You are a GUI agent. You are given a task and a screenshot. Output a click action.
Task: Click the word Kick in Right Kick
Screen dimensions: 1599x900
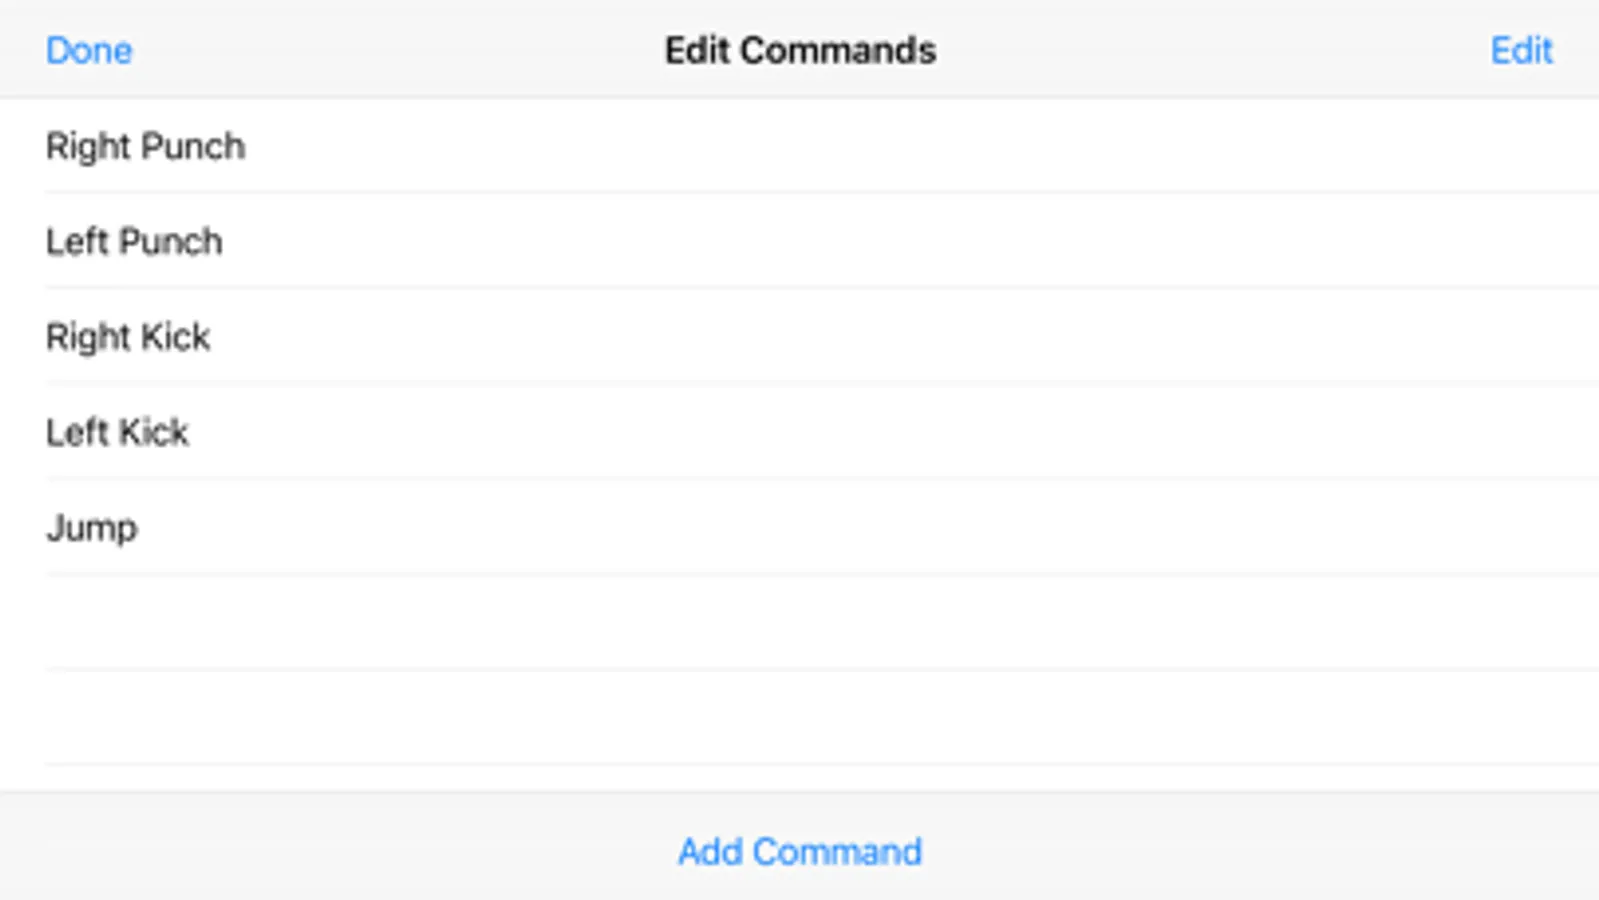176,337
